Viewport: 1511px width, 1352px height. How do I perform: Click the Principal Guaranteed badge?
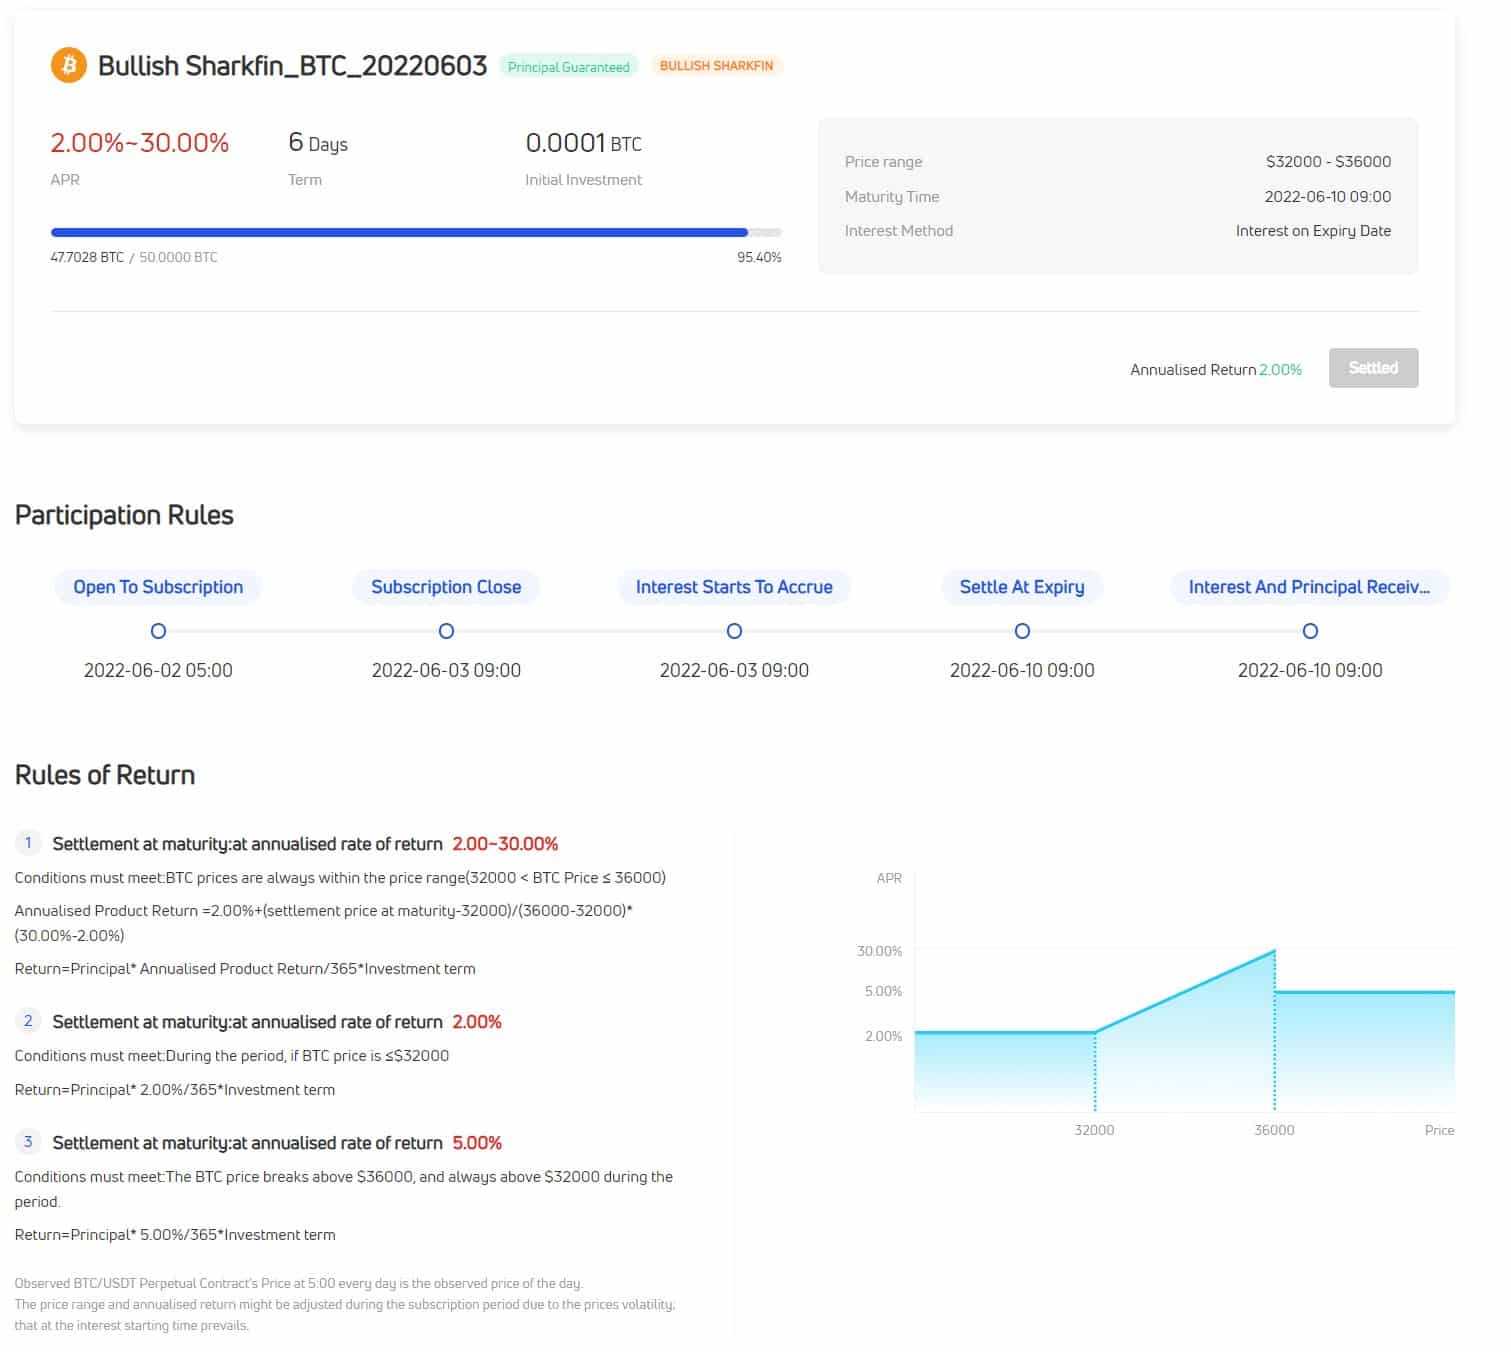coord(568,67)
